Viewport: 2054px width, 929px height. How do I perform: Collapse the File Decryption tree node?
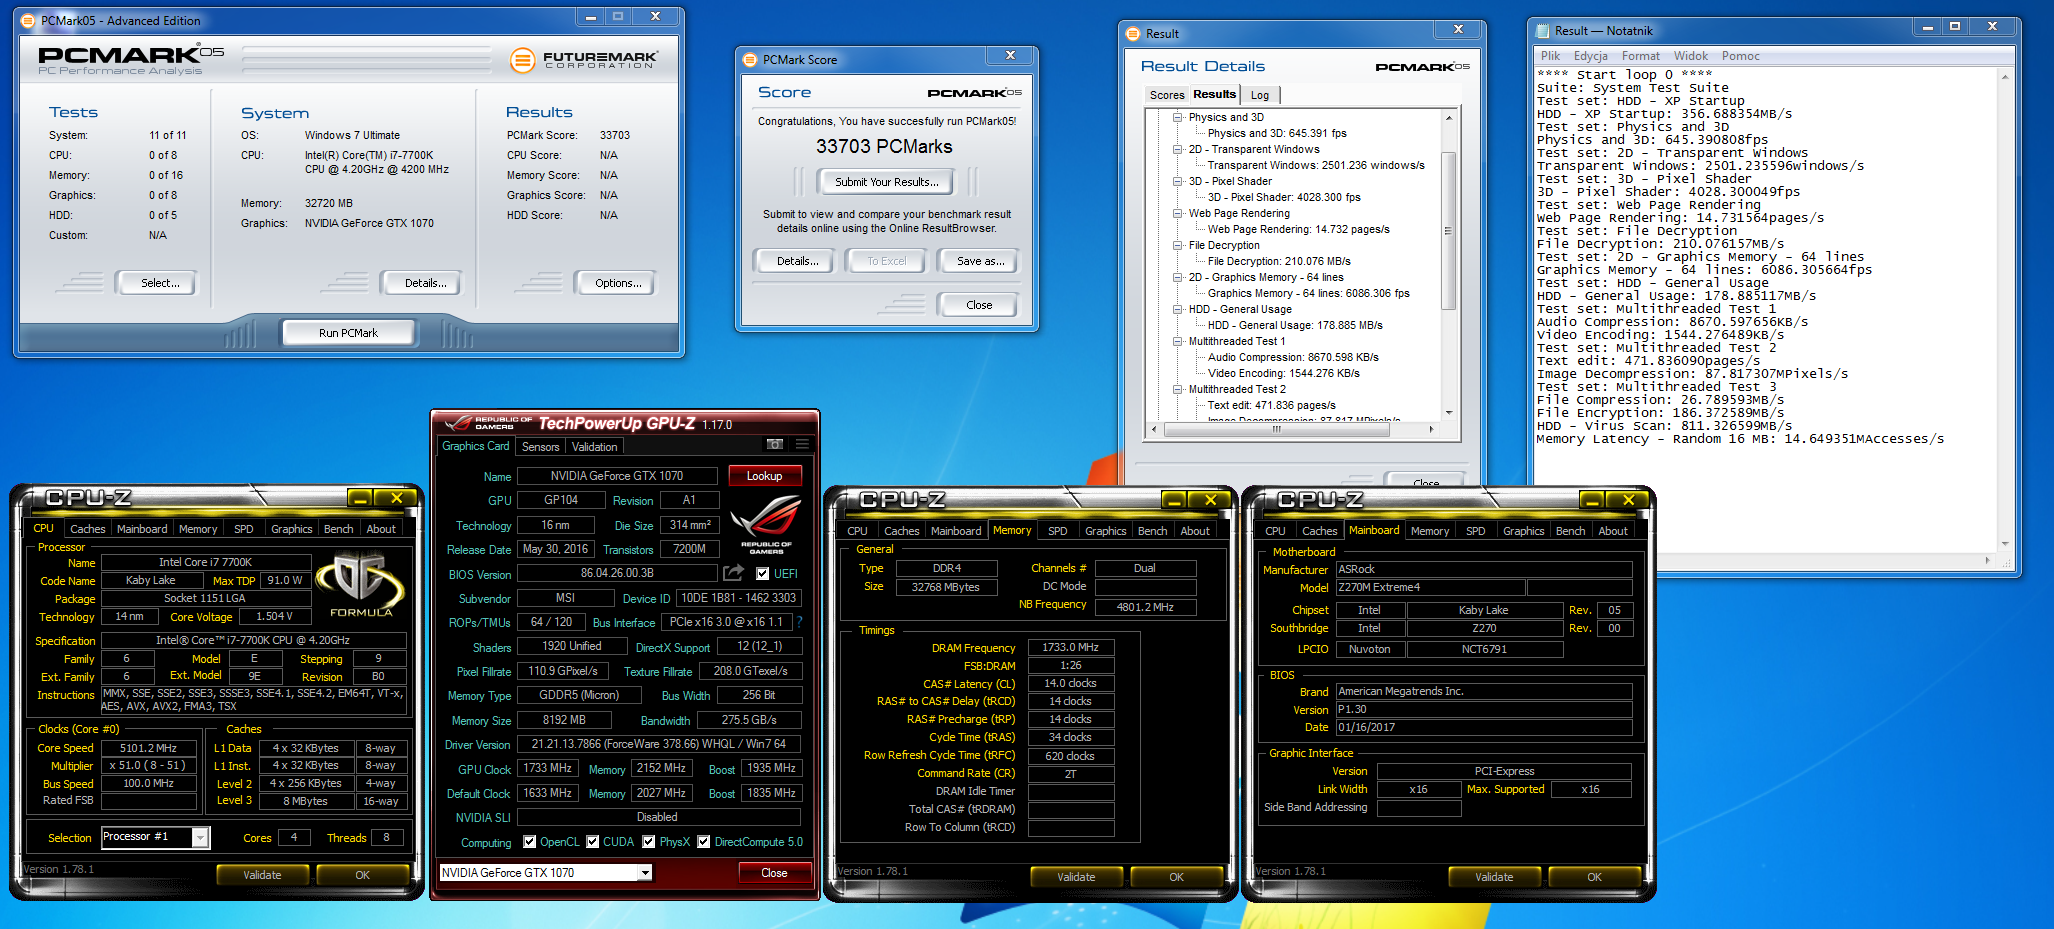tap(1177, 246)
